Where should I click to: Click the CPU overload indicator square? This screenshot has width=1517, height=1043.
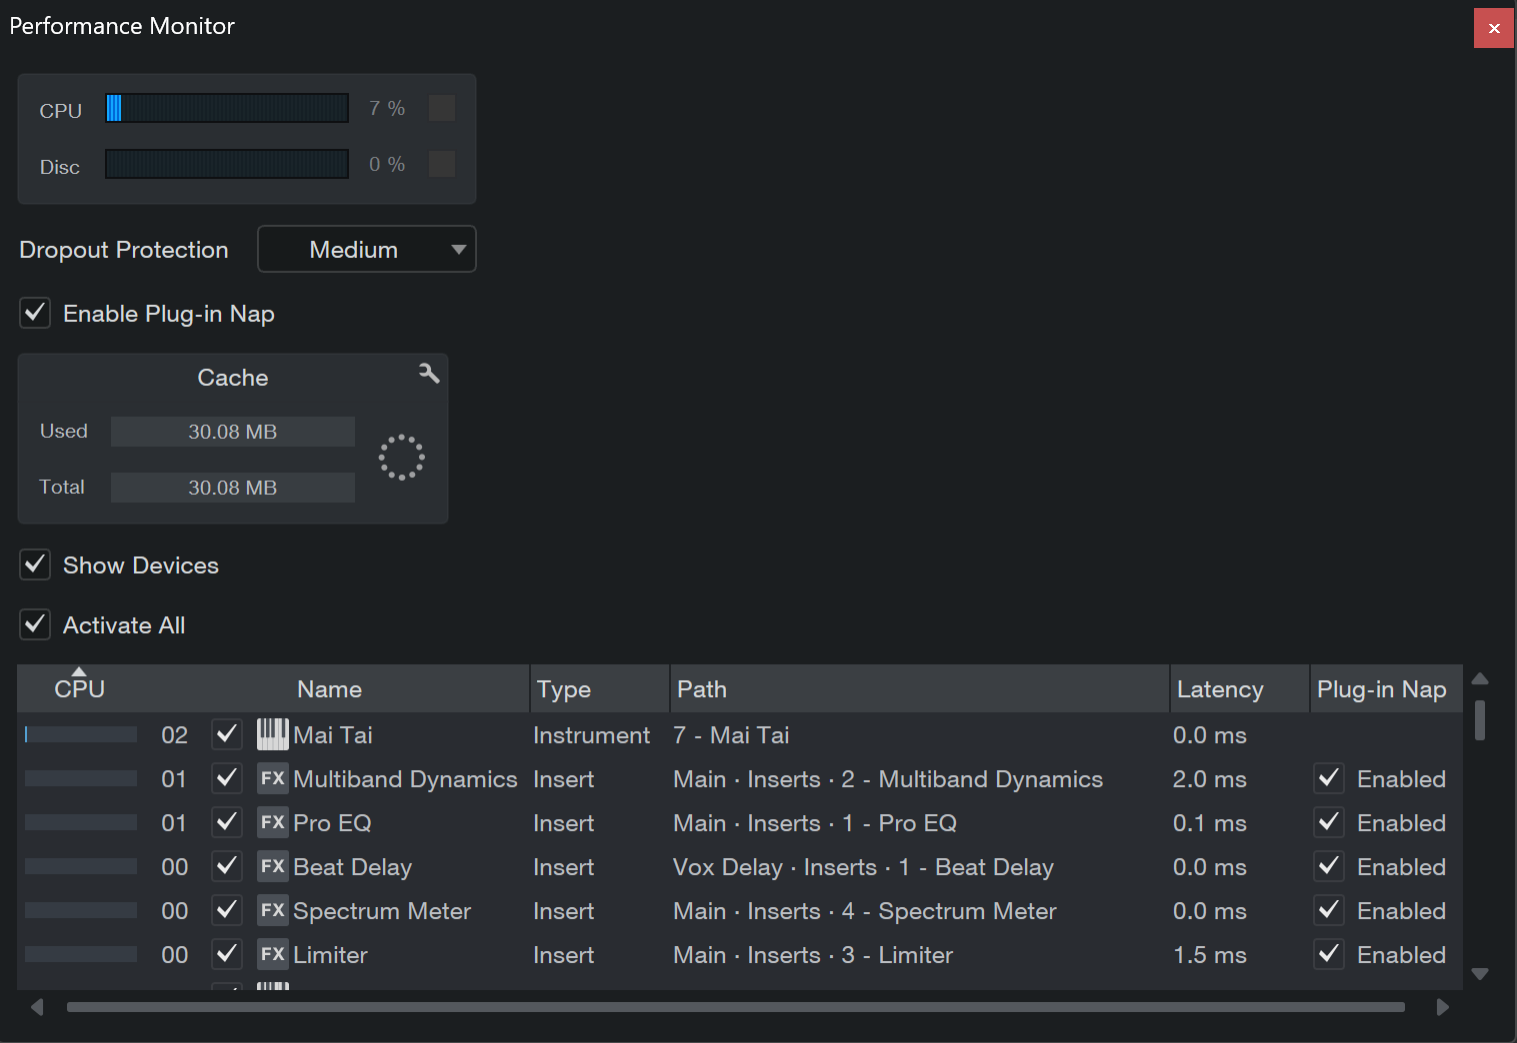(442, 108)
